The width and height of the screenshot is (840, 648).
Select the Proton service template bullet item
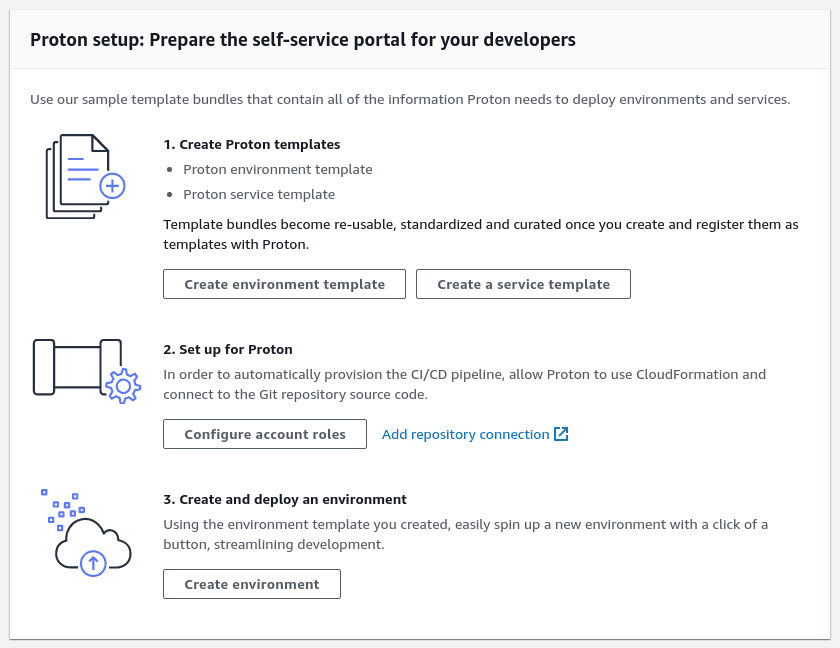pos(259,194)
